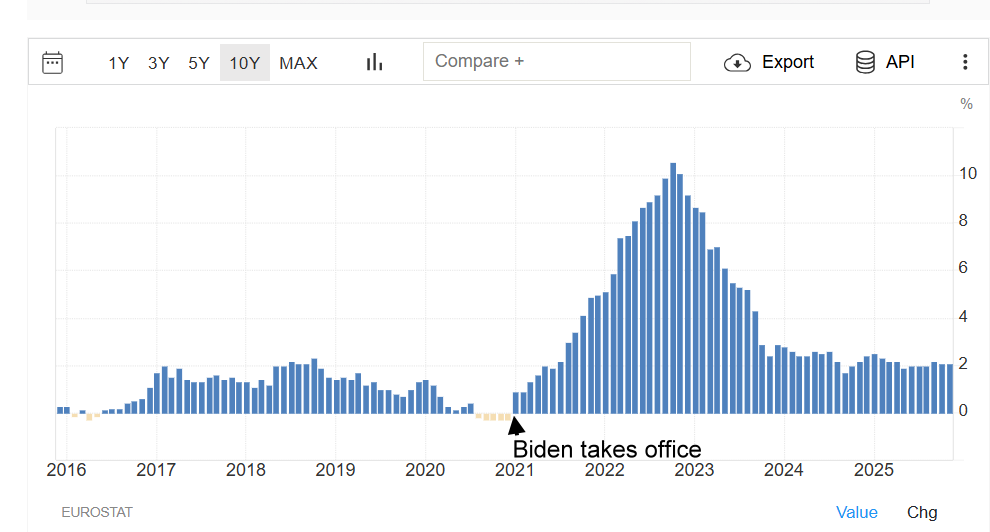This screenshot has height=532, width=990.
Task: Switch to the 5Y time range
Action: (199, 63)
